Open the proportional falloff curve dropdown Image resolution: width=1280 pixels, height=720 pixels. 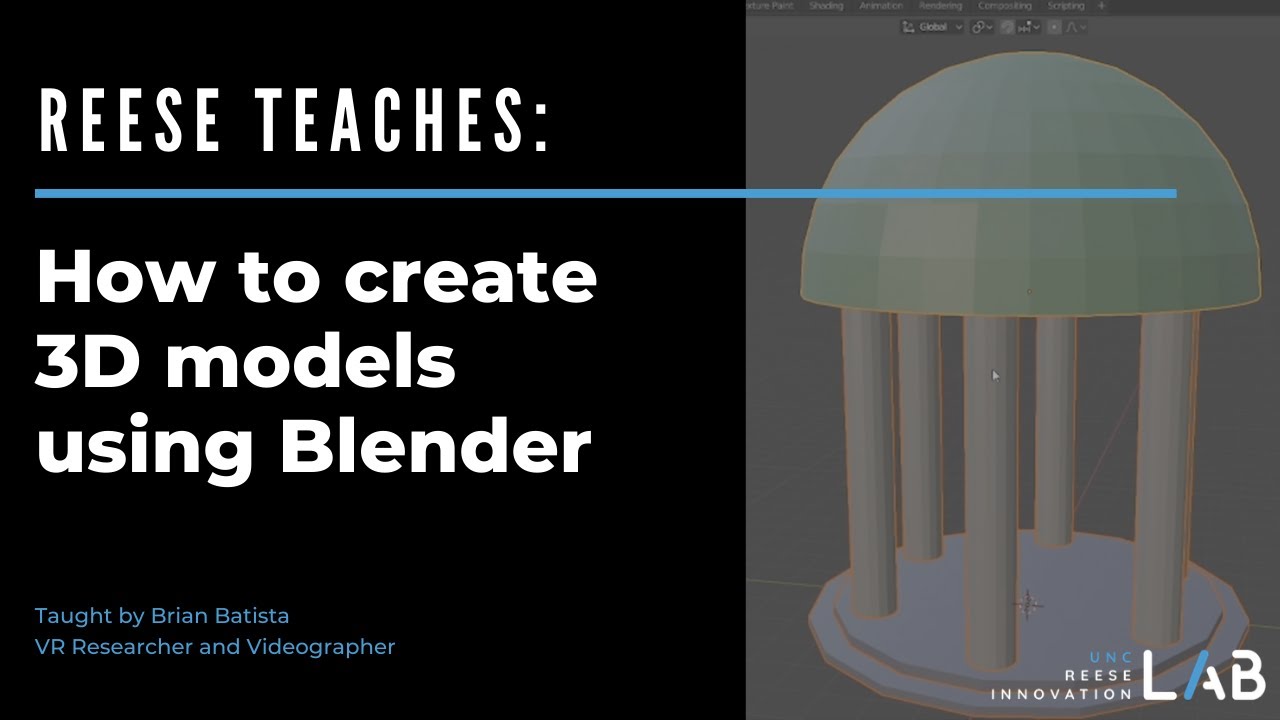(x=1077, y=27)
